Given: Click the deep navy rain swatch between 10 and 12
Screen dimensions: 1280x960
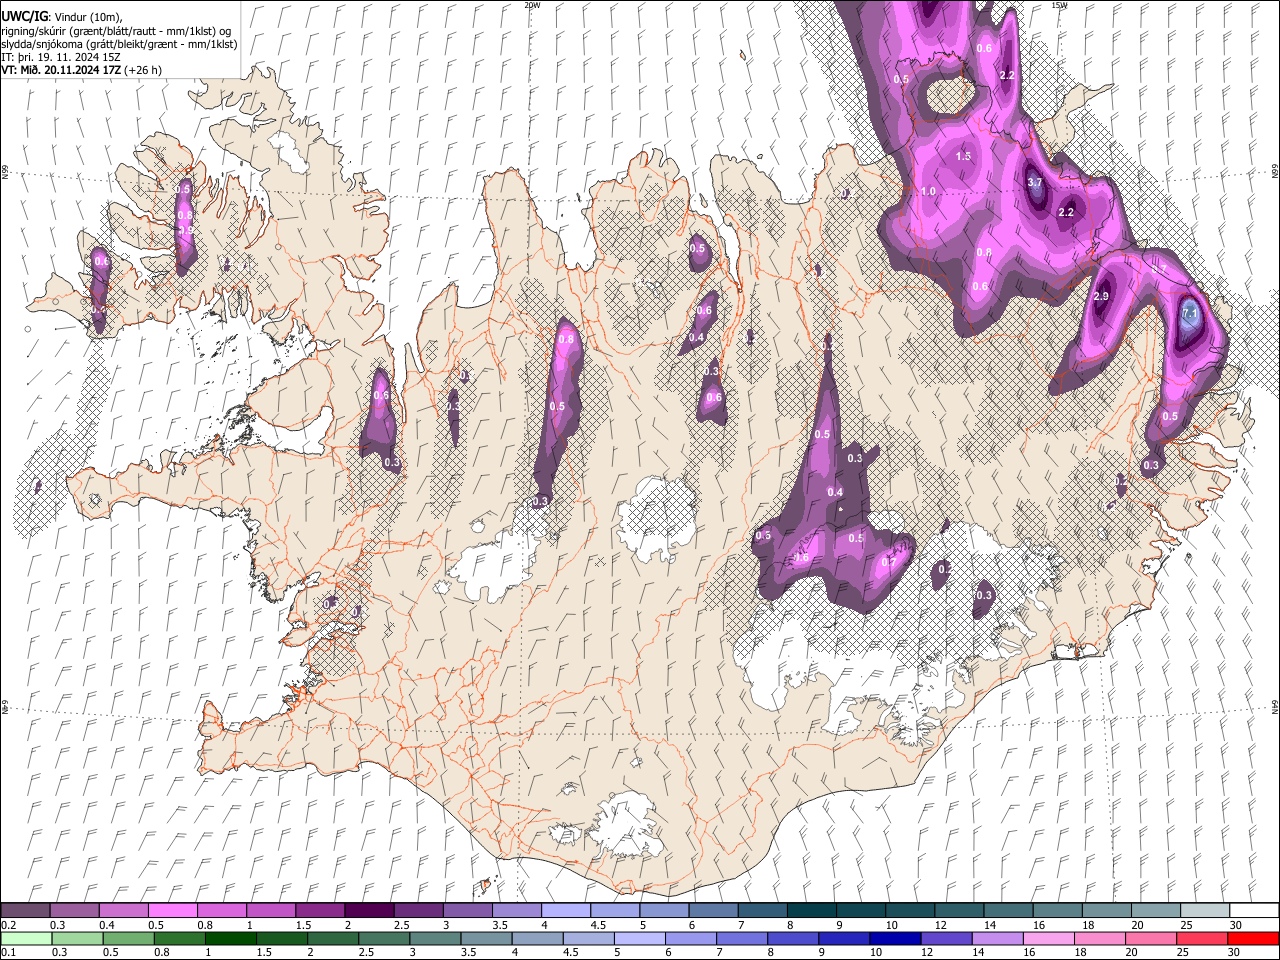Looking at the screenshot, I should 895,938.
